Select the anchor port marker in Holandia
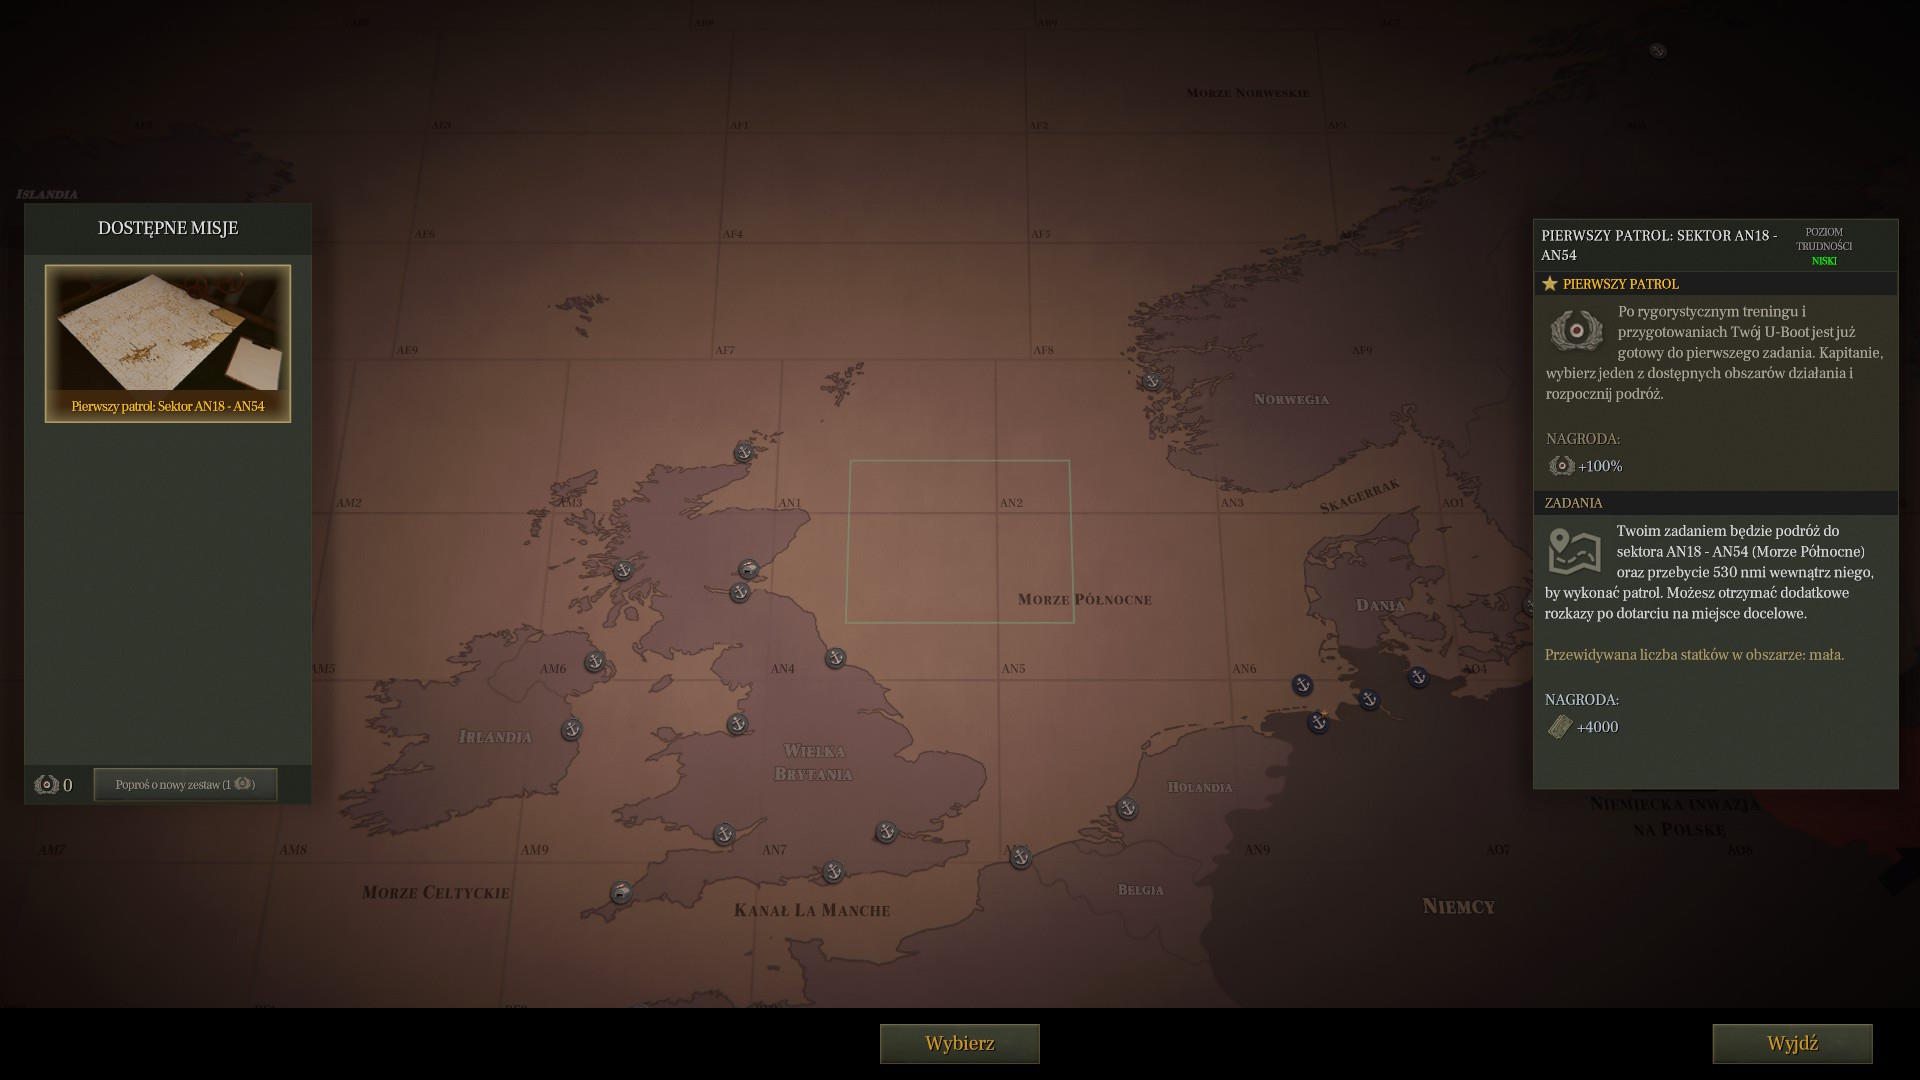1920x1080 pixels. (1127, 808)
